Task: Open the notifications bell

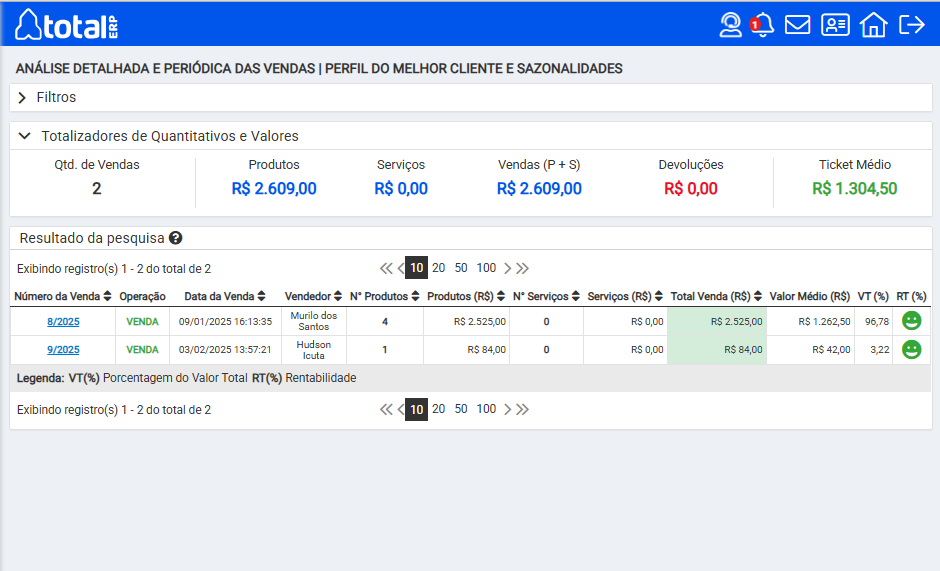Action: pyautogui.click(x=763, y=25)
